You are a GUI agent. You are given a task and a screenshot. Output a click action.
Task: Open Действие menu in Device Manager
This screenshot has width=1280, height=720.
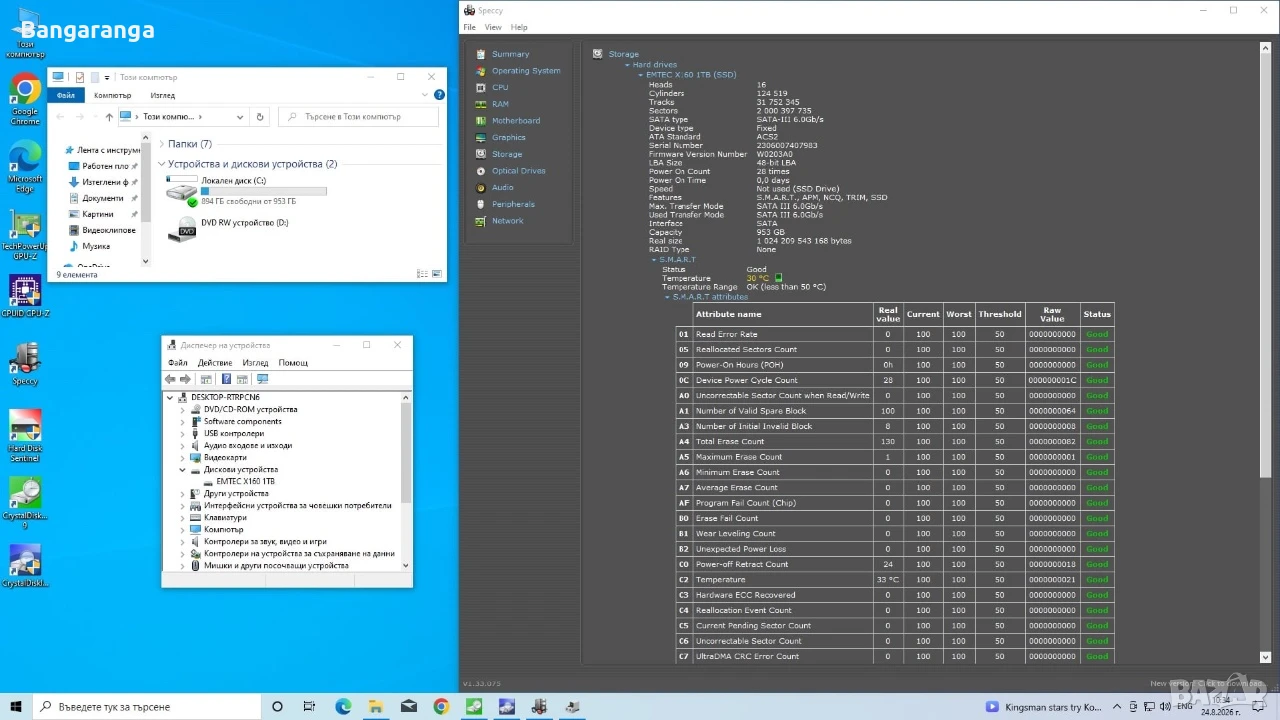pyautogui.click(x=215, y=363)
